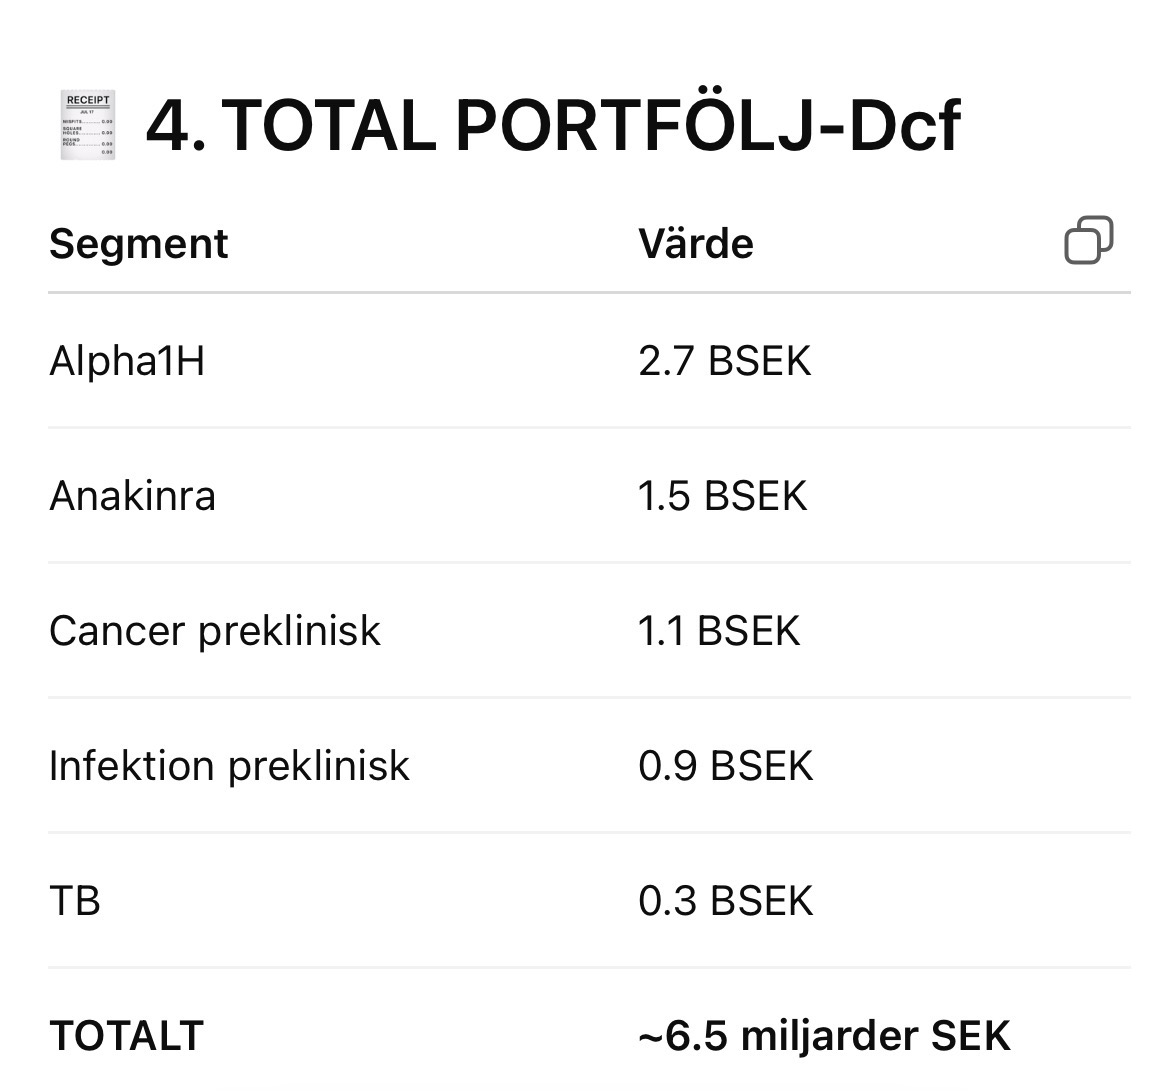Select the 0.9 BSEK value
This screenshot has height=1091, width=1169.
[x=726, y=765]
